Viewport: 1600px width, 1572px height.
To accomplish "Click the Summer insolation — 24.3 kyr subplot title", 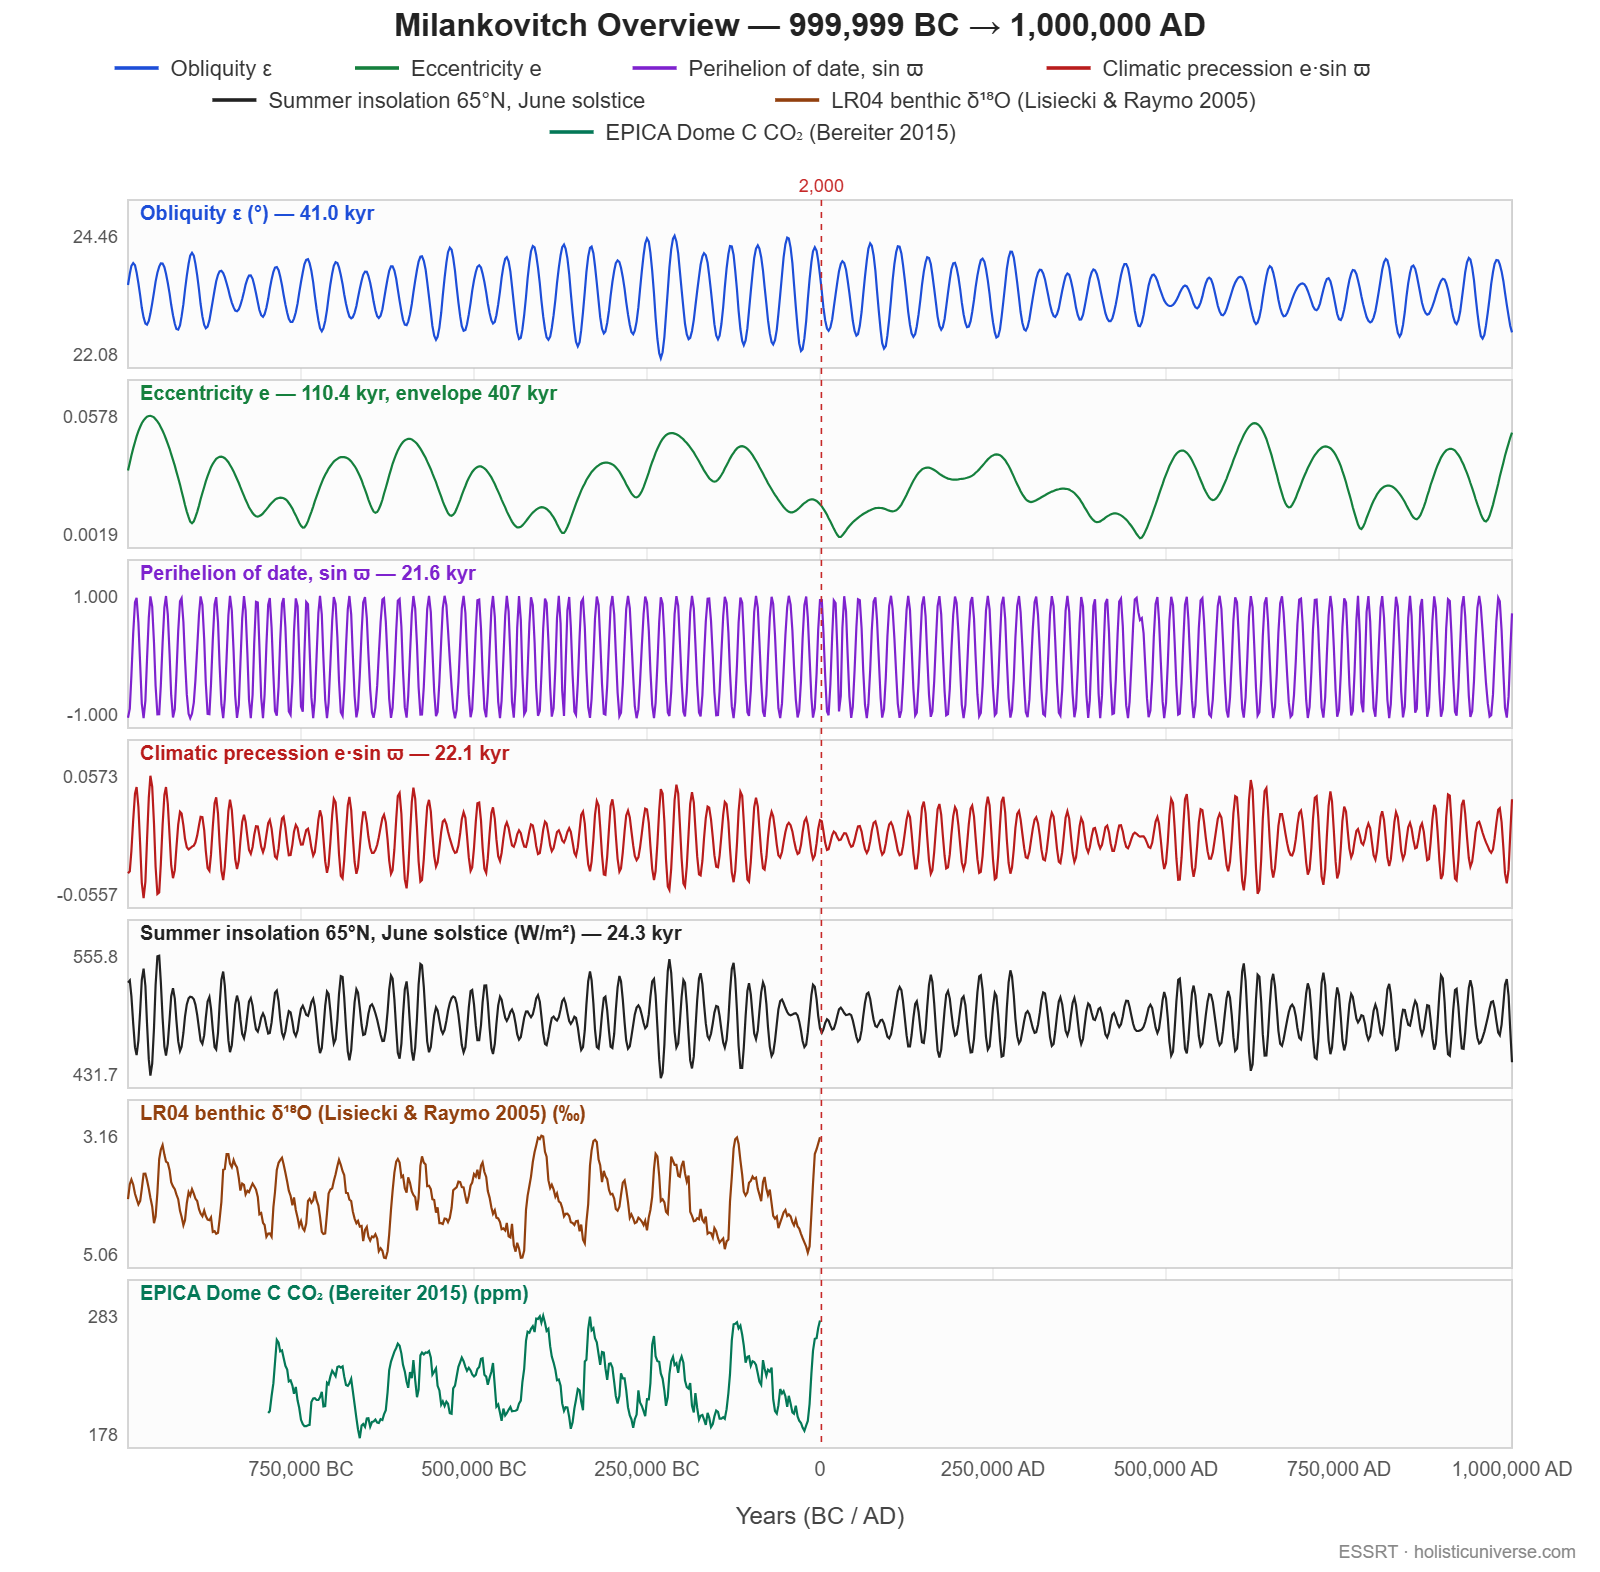I will tap(410, 933).
